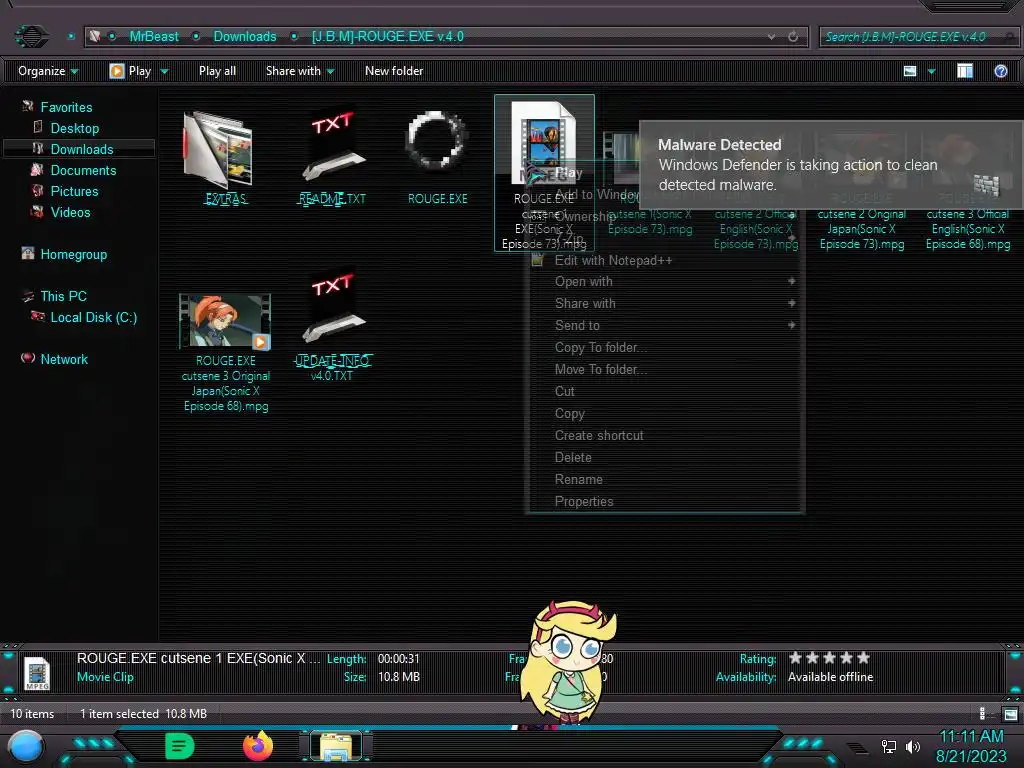Choose Copy in the context menu
Screen dimensions: 1024x768
pyautogui.click(x=665, y=413)
